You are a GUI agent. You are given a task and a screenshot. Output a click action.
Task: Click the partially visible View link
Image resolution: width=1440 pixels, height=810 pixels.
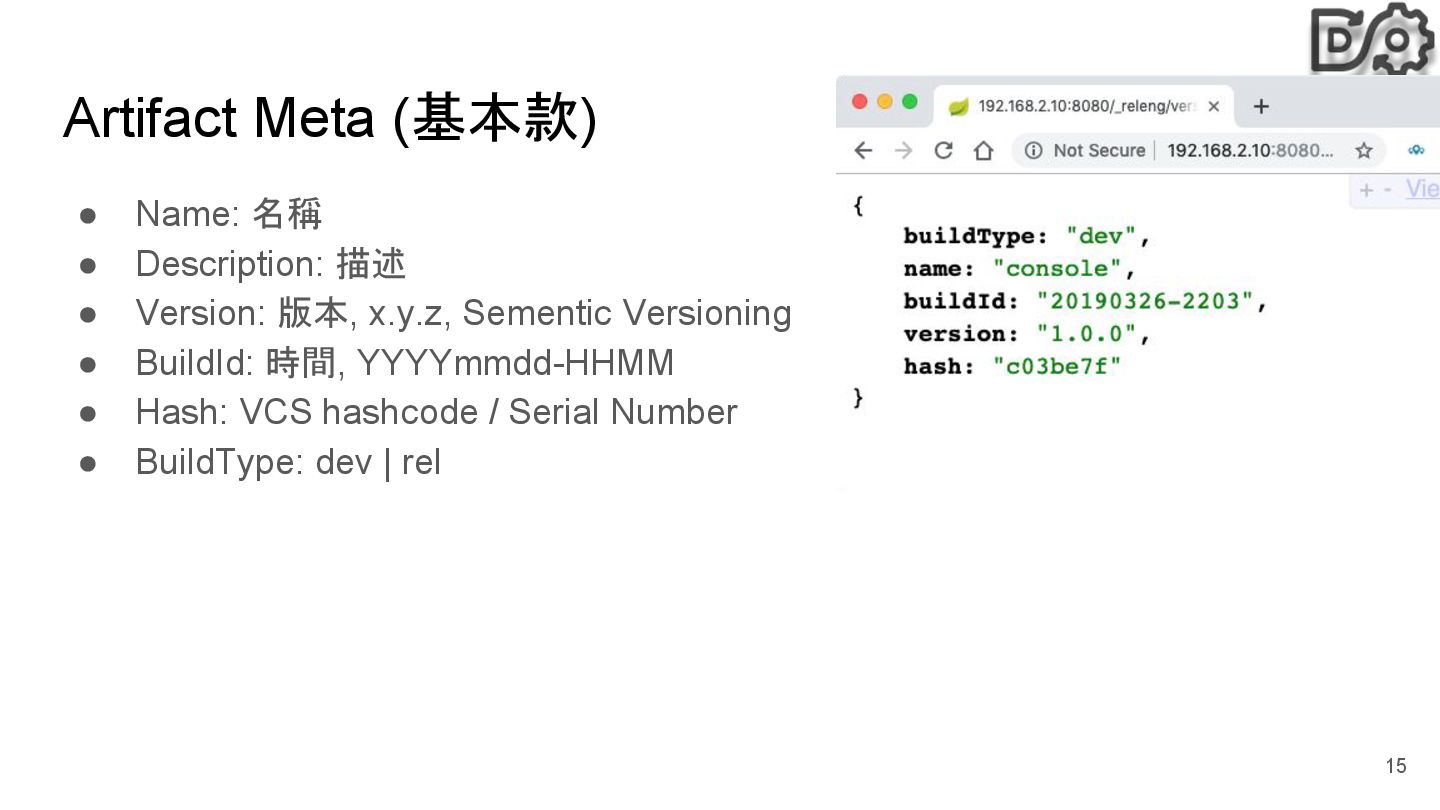tap(1421, 189)
